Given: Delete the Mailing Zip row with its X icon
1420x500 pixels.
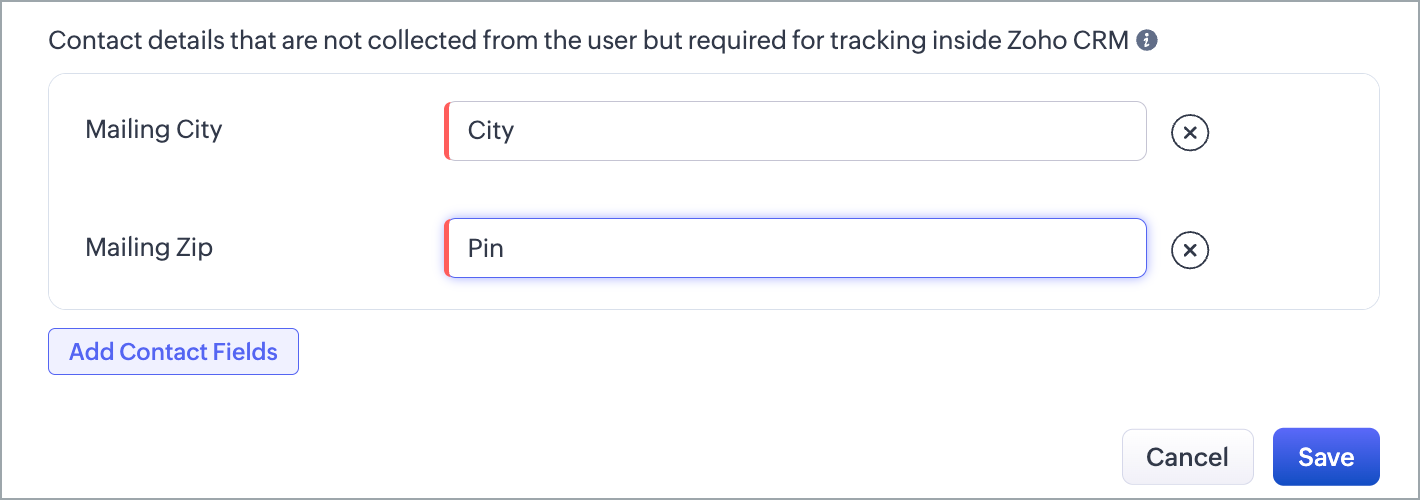Looking at the screenshot, I should pos(1190,250).
